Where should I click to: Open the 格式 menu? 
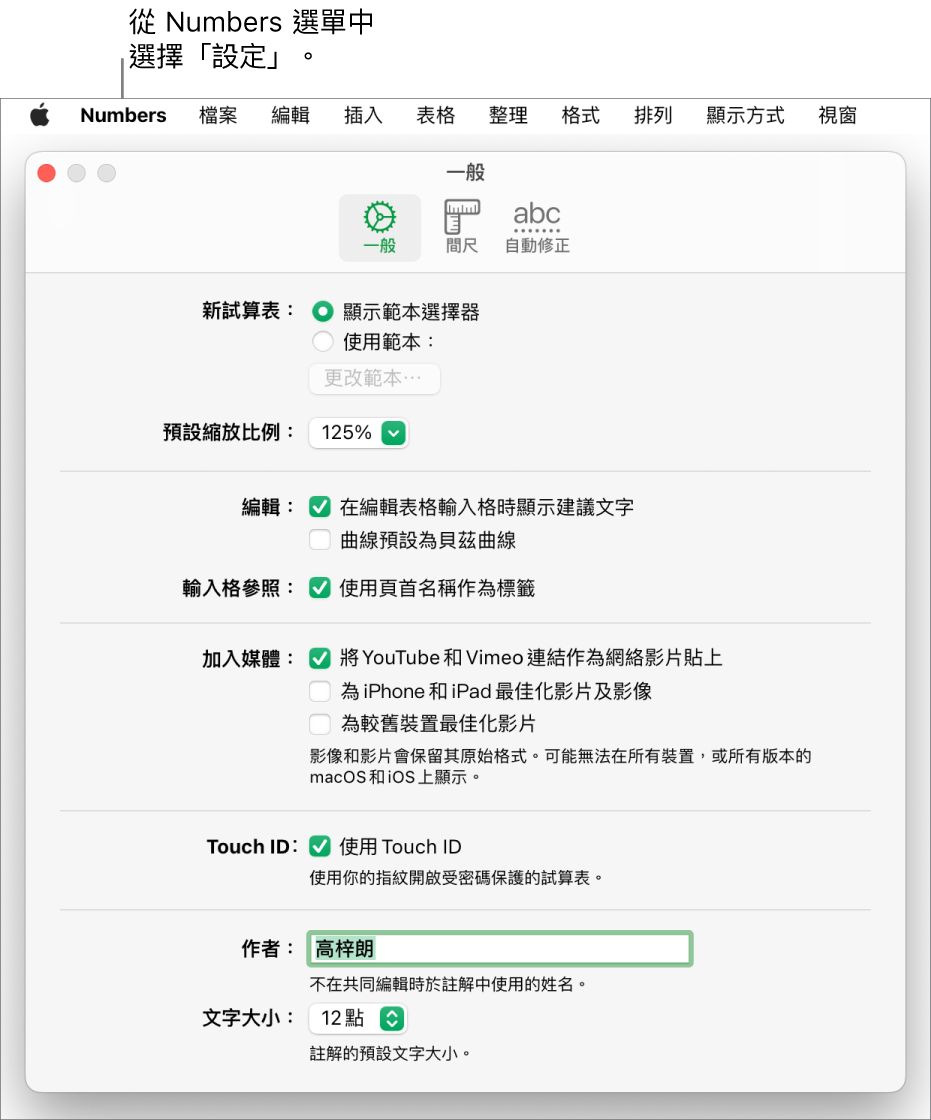coord(580,115)
